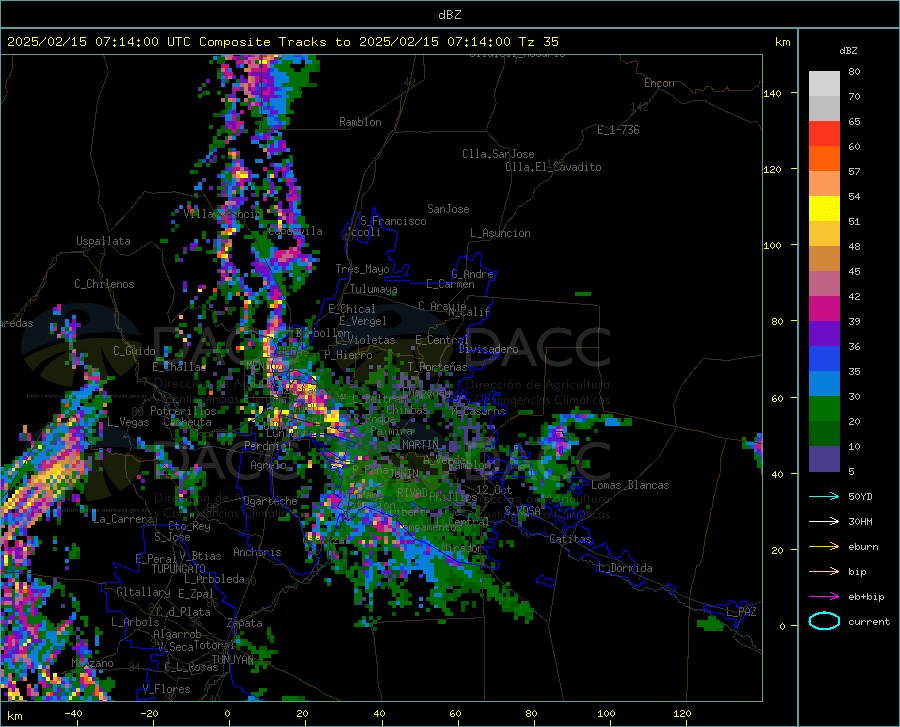Screen dimensions: 900x727
Task: Click the E_1-736 map label
Action: pyautogui.click(x=618, y=130)
